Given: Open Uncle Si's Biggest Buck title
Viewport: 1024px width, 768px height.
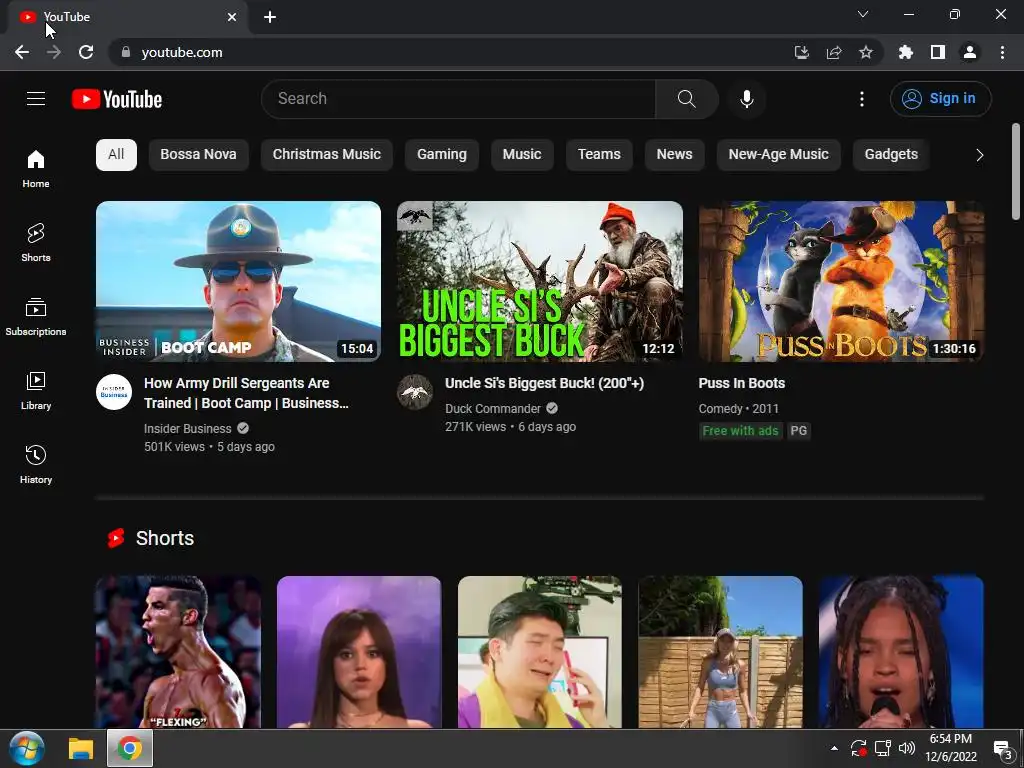Looking at the screenshot, I should 545,383.
